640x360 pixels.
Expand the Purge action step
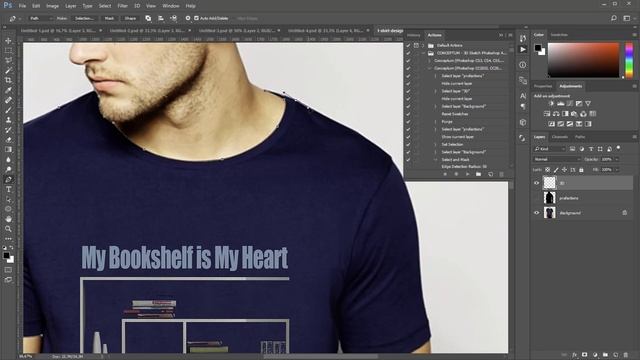[436, 122]
